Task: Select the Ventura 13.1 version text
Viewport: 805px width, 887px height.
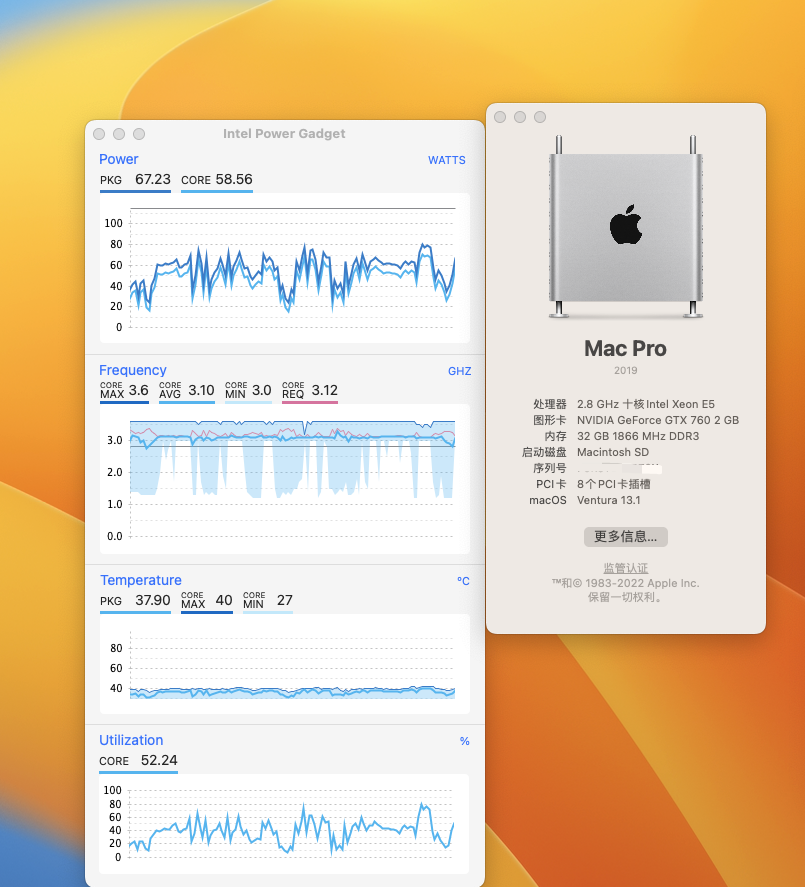Action: pyautogui.click(x=609, y=500)
